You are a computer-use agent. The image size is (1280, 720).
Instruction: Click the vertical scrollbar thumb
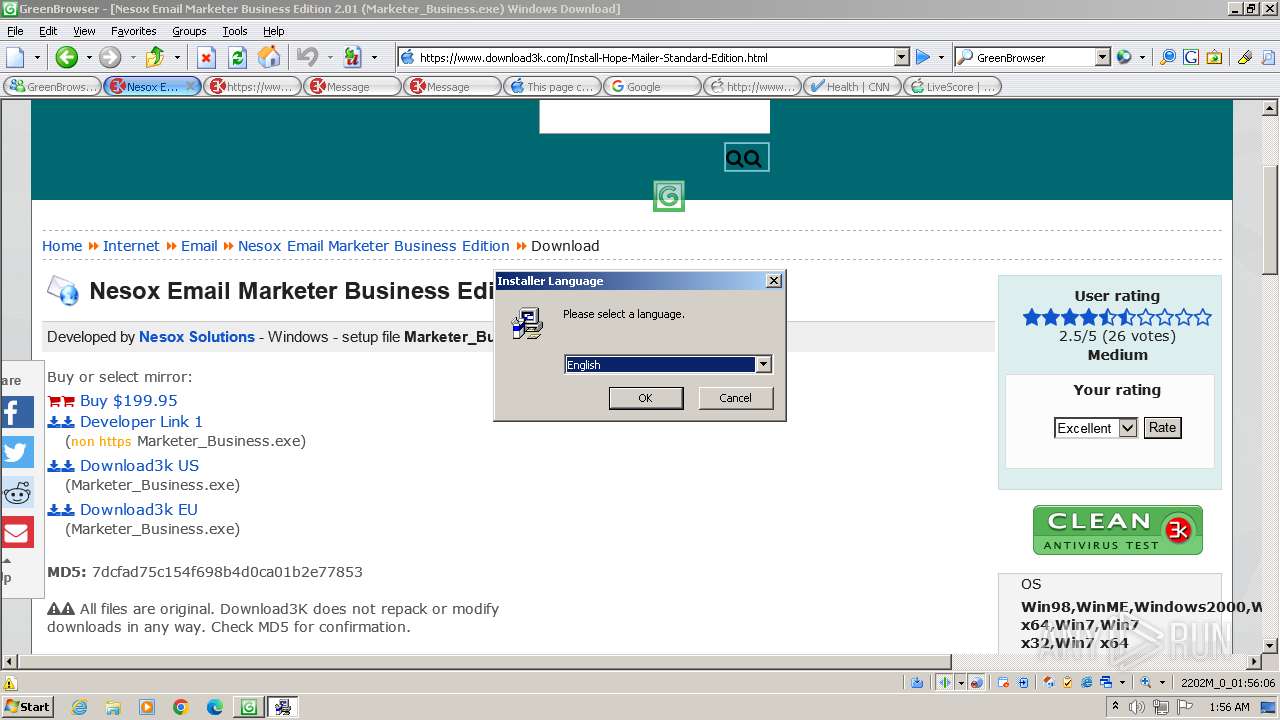(x=1270, y=220)
